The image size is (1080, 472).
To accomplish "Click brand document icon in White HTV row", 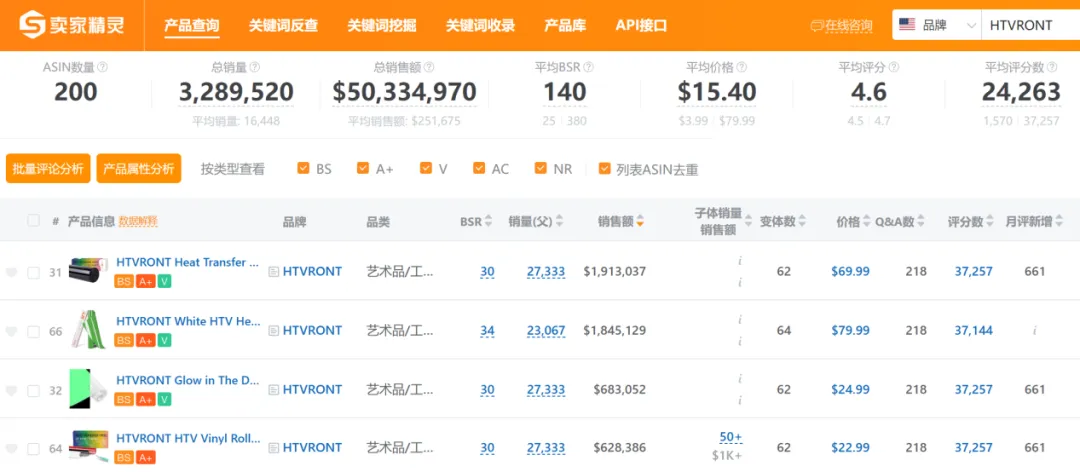I will click(273, 331).
